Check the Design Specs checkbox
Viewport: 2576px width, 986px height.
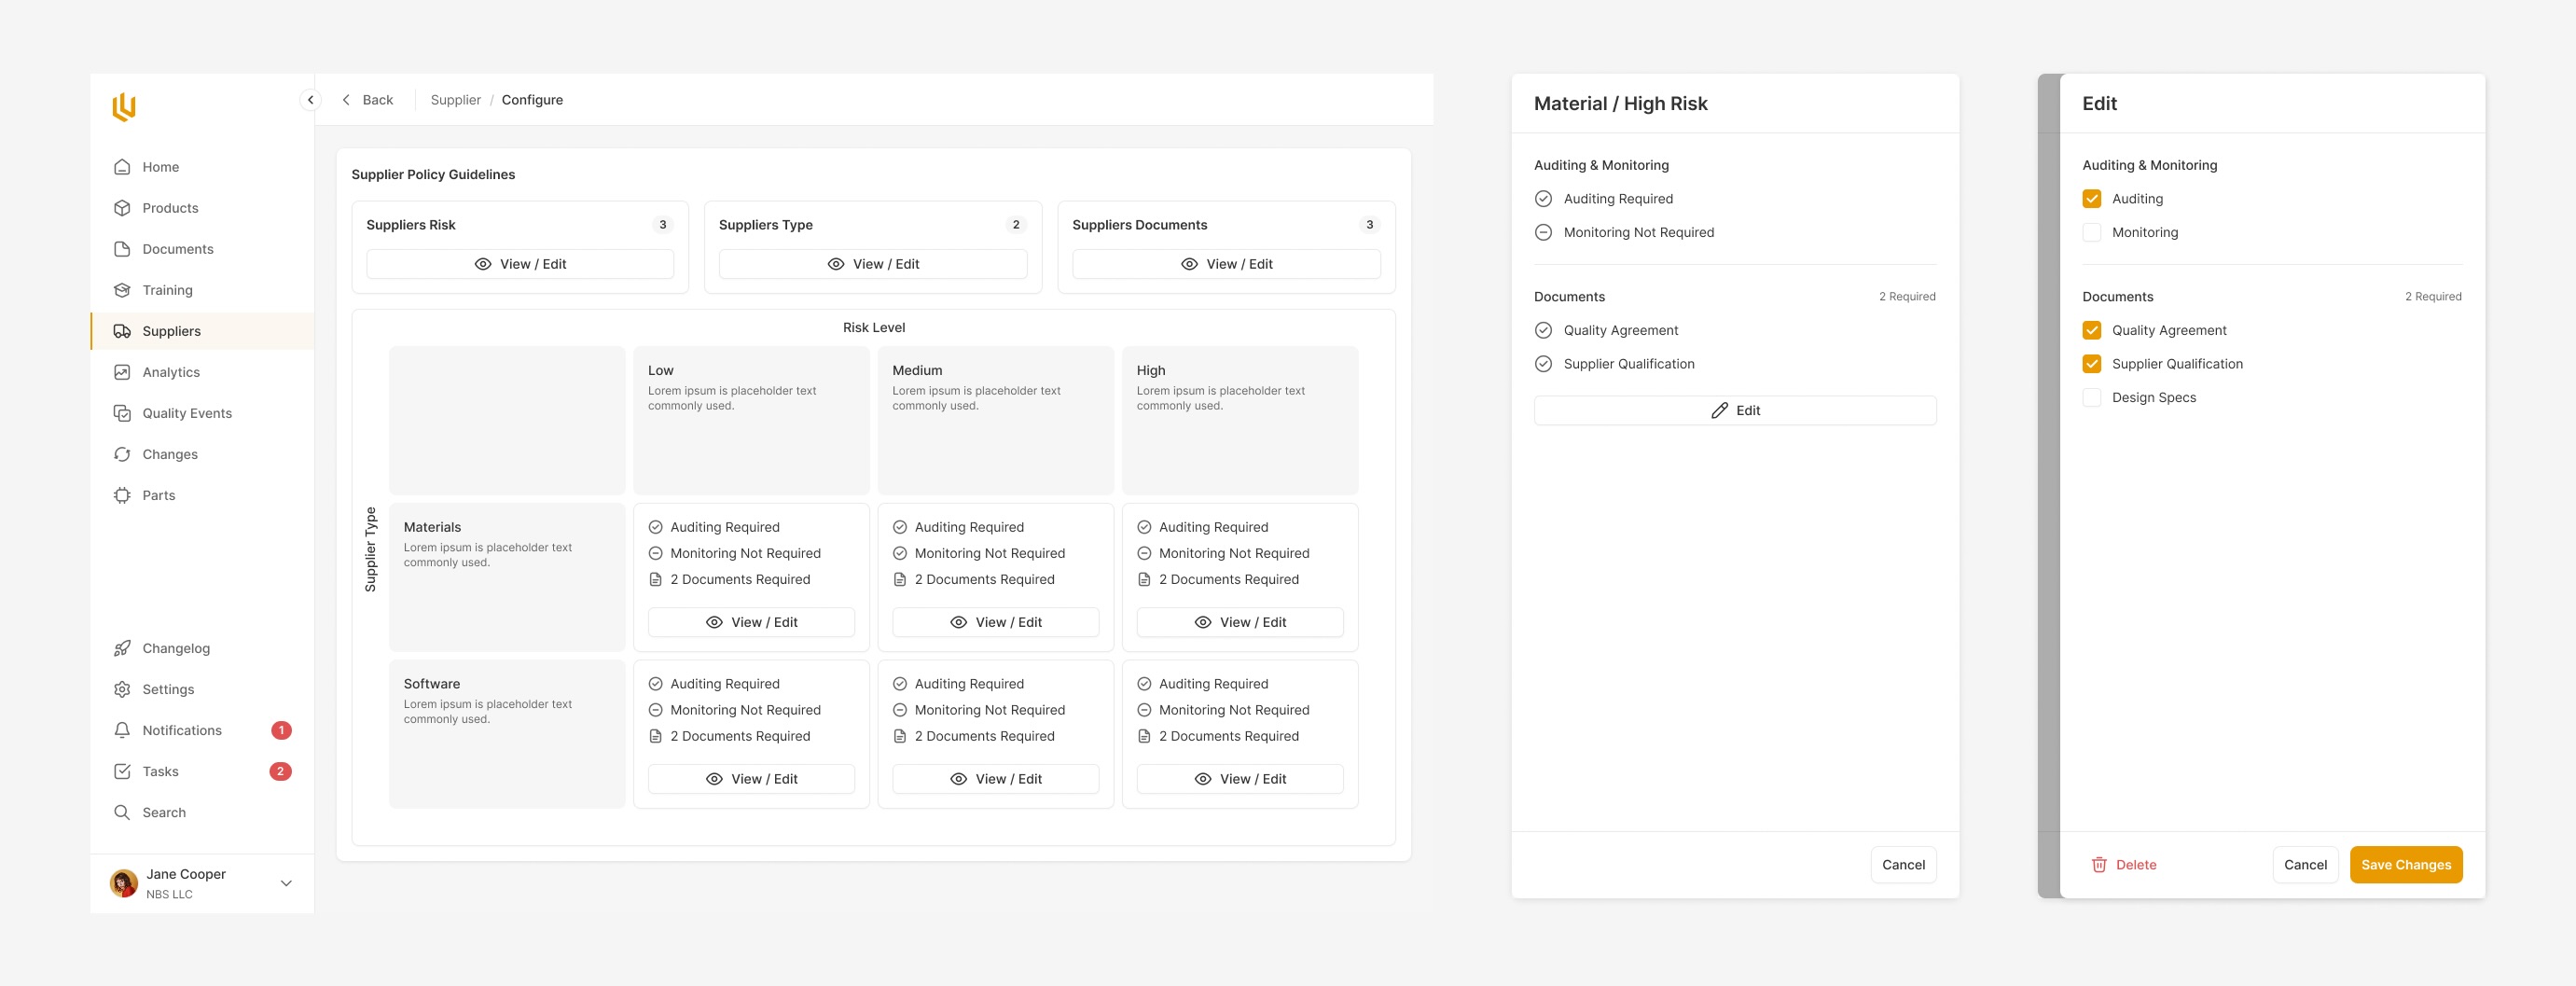click(x=2091, y=397)
